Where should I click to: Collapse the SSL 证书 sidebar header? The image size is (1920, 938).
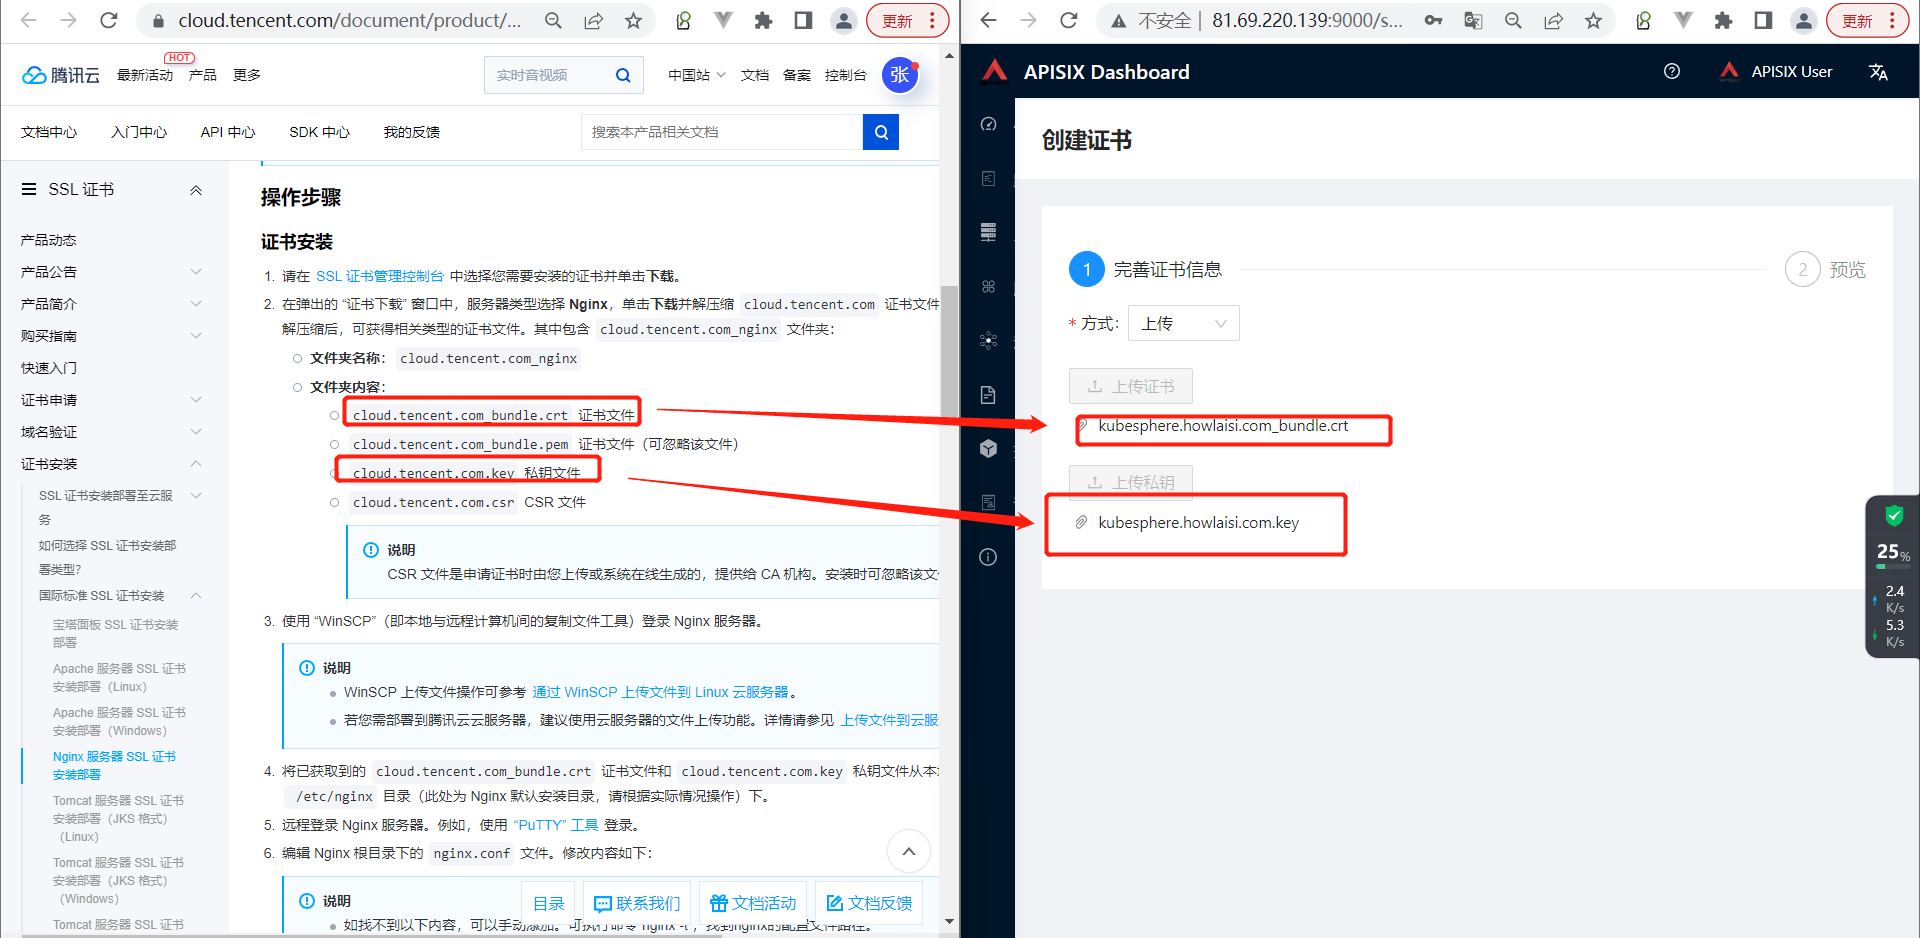[196, 190]
